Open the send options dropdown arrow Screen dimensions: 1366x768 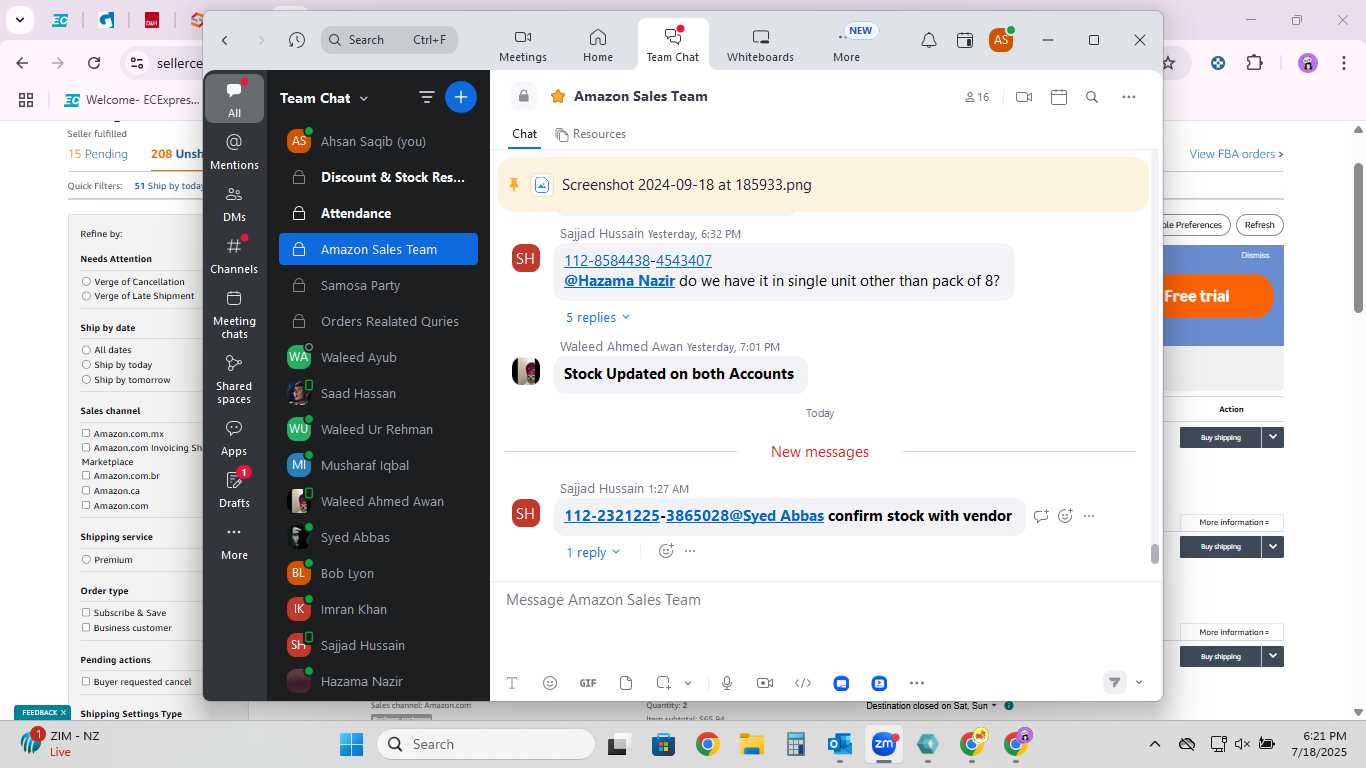(x=1139, y=683)
